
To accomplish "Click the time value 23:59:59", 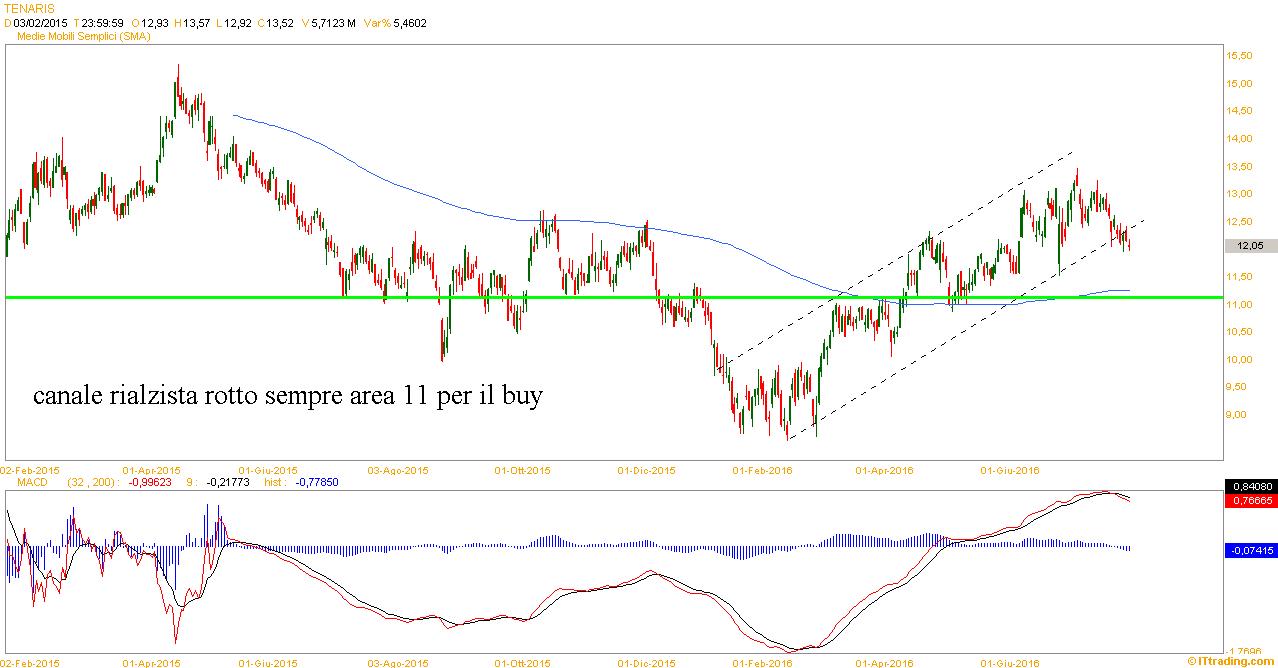I will [102, 22].
